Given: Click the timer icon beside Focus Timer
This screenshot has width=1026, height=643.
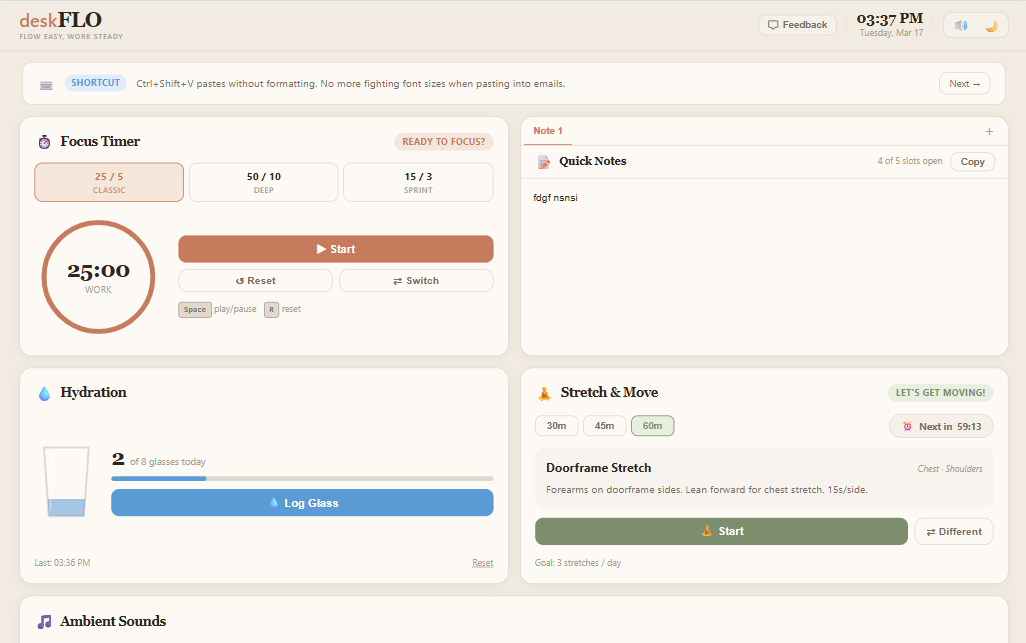Looking at the screenshot, I should [x=43, y=141].
